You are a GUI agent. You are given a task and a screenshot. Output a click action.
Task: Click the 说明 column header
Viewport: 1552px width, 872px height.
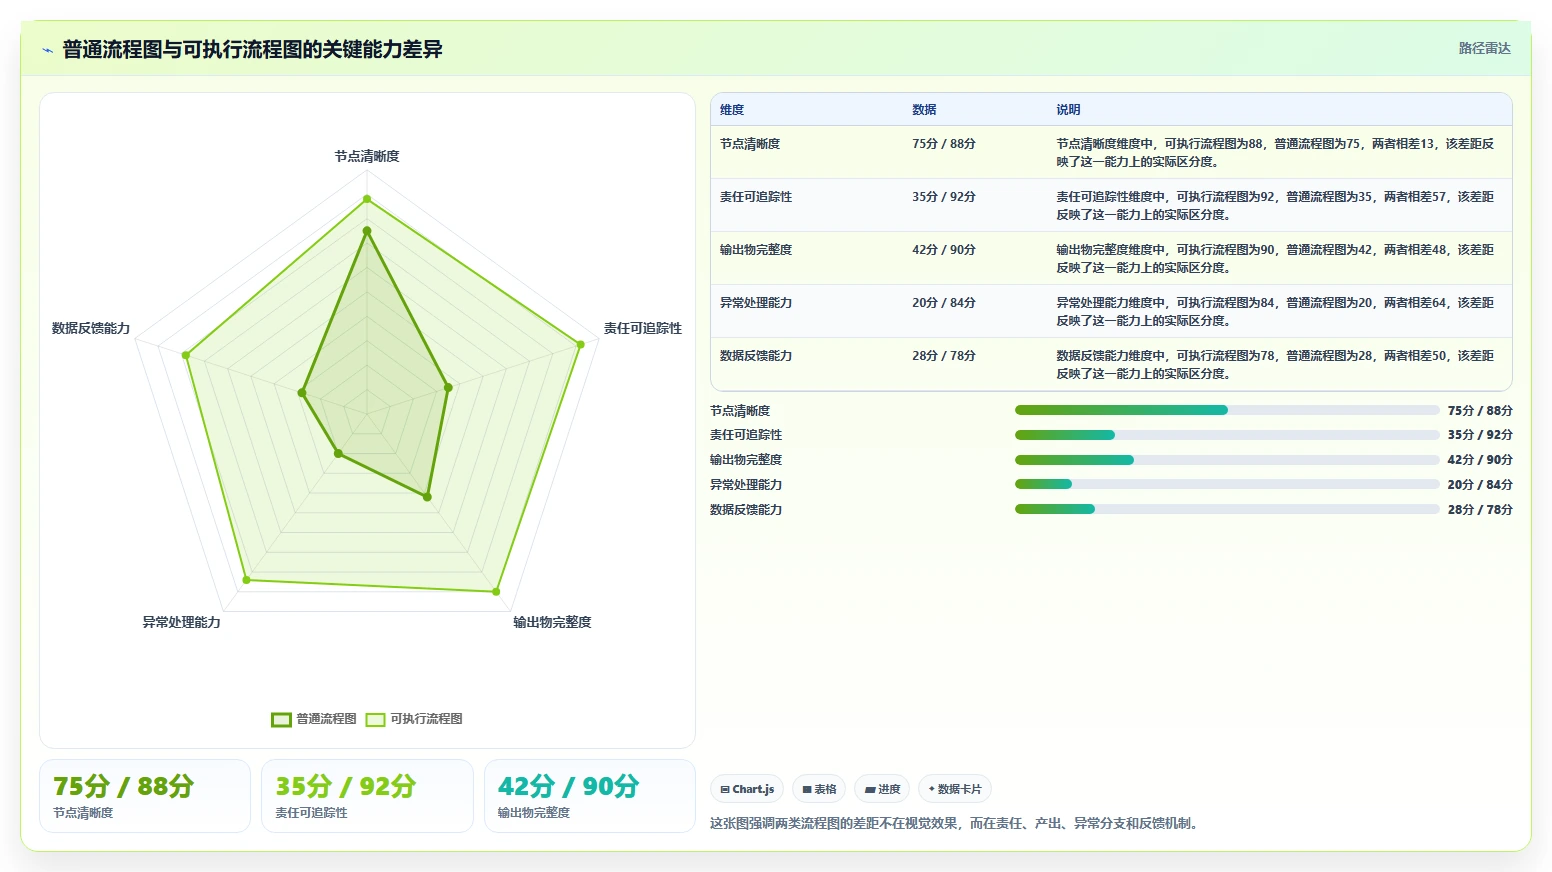coord(1068,110)
